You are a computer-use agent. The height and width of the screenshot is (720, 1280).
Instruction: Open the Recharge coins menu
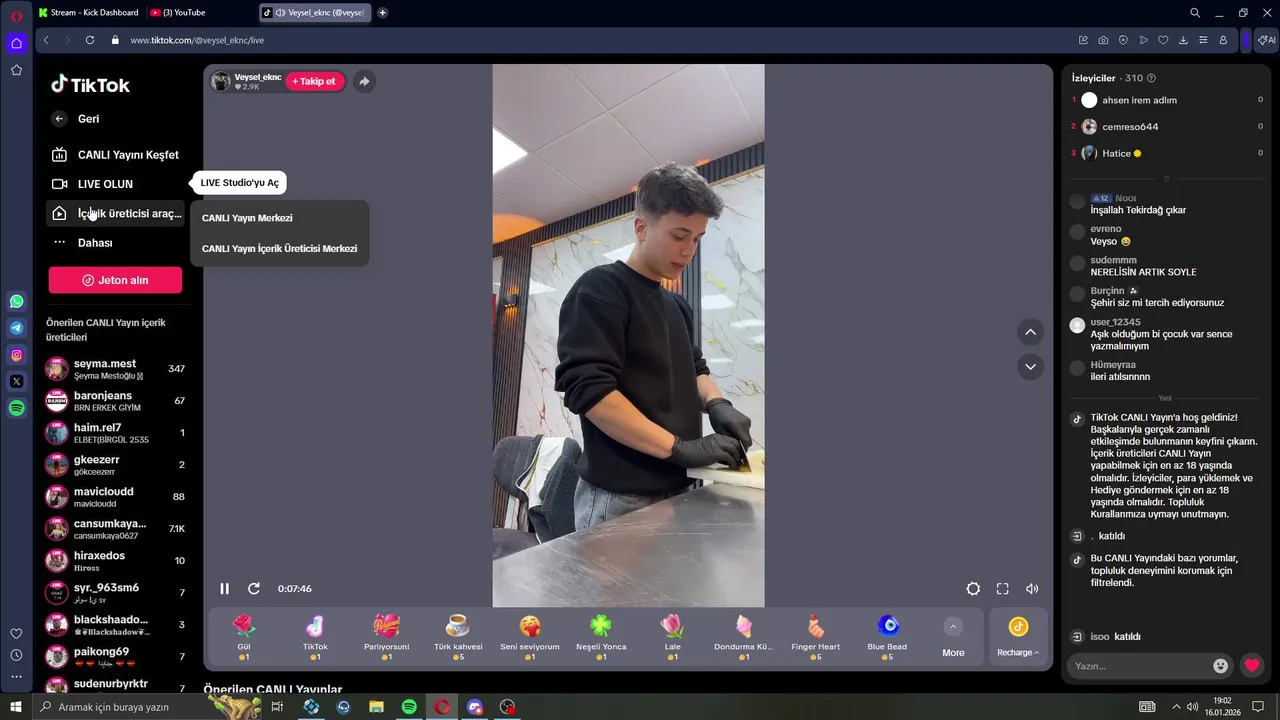[x=1018, y=637]
